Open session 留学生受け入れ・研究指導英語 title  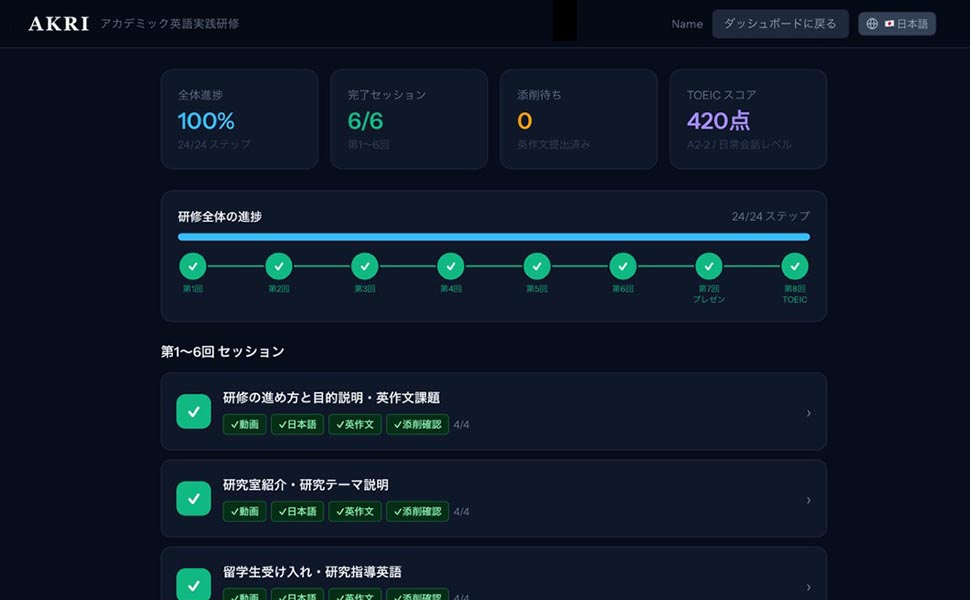(x=312, y=572)
